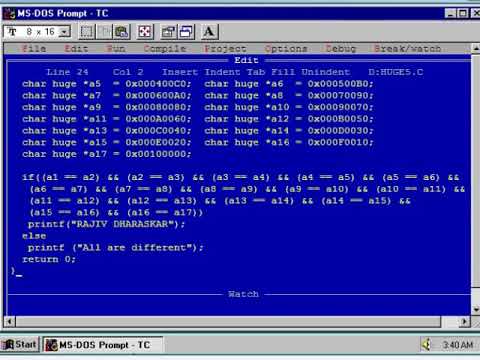Place cursor on the *a16 = 0x000F0010 declaration
Viewport: 480px width, 360px height.
click(x=289, y=142)
